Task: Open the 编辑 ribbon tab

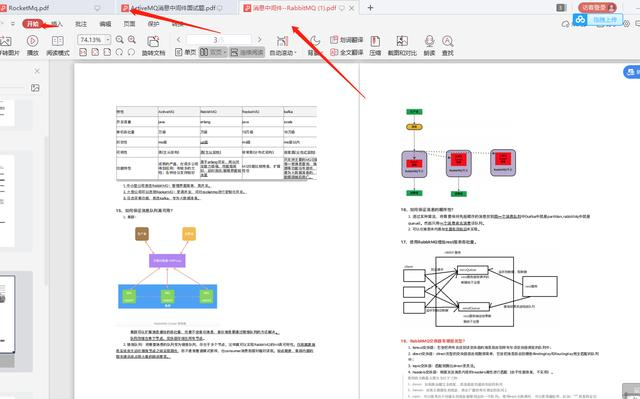Action: [105, 24]
